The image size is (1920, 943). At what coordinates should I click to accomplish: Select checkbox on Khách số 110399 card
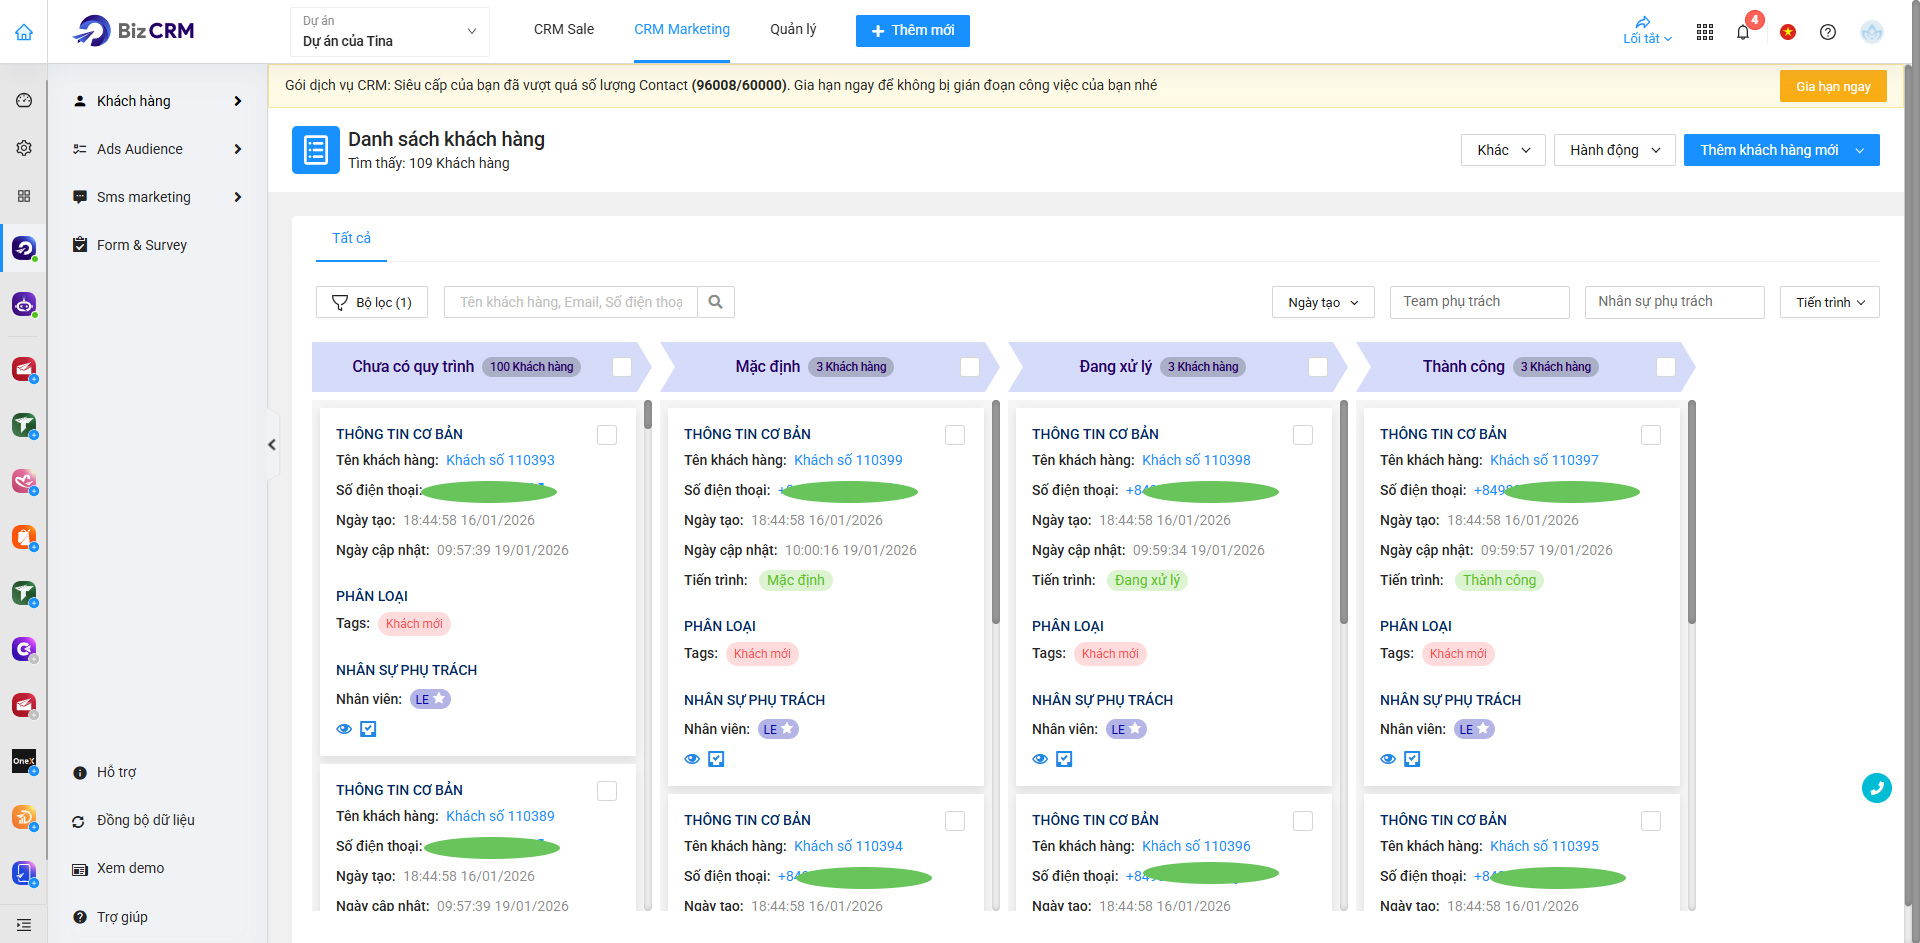pyautogui.click(x=955, y=435)
